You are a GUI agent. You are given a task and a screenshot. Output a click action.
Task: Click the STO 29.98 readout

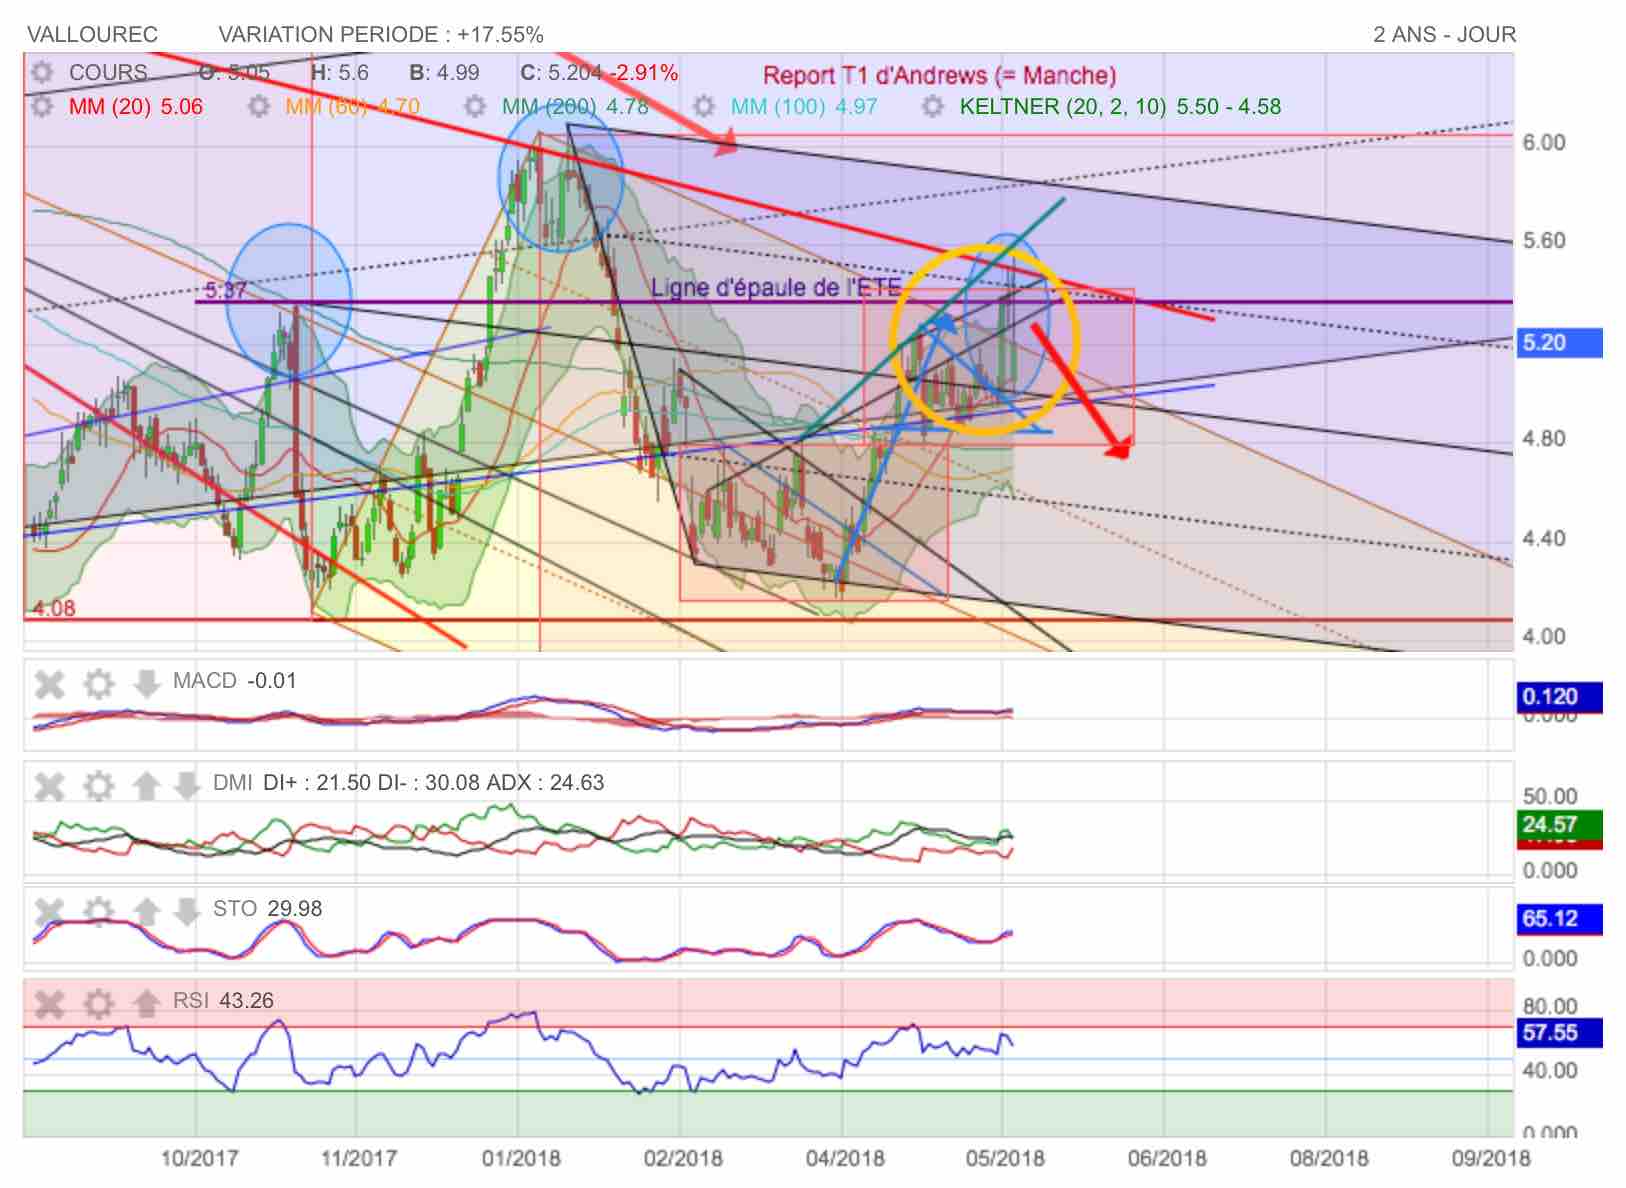[x=267, y=908]
